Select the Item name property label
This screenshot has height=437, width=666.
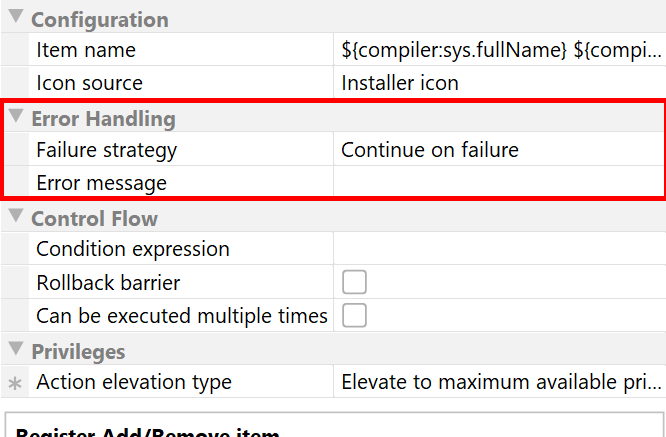(86, 50)
